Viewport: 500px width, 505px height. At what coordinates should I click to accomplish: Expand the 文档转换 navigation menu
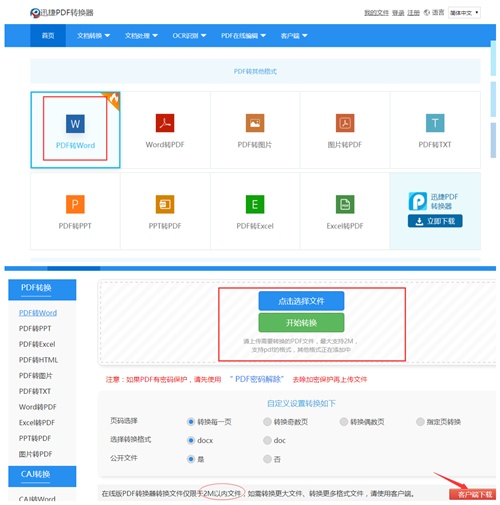click(93, 35)
